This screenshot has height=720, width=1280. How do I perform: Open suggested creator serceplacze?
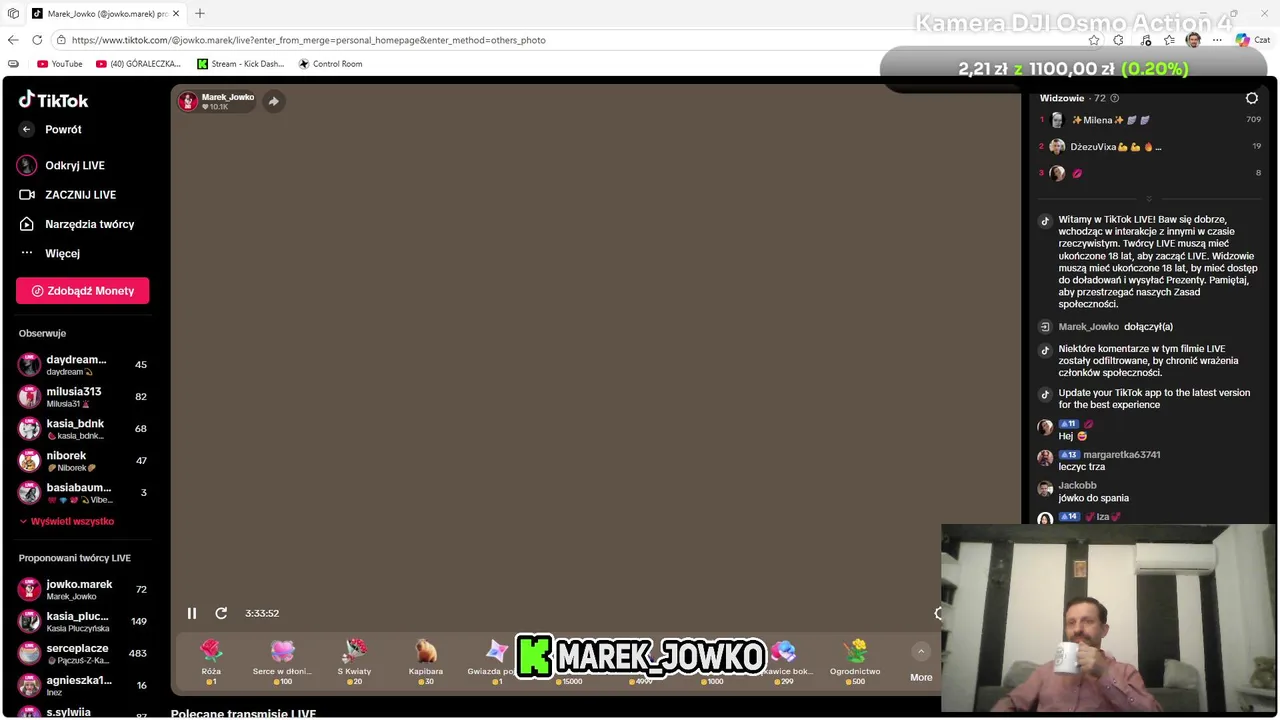point(83,654)
